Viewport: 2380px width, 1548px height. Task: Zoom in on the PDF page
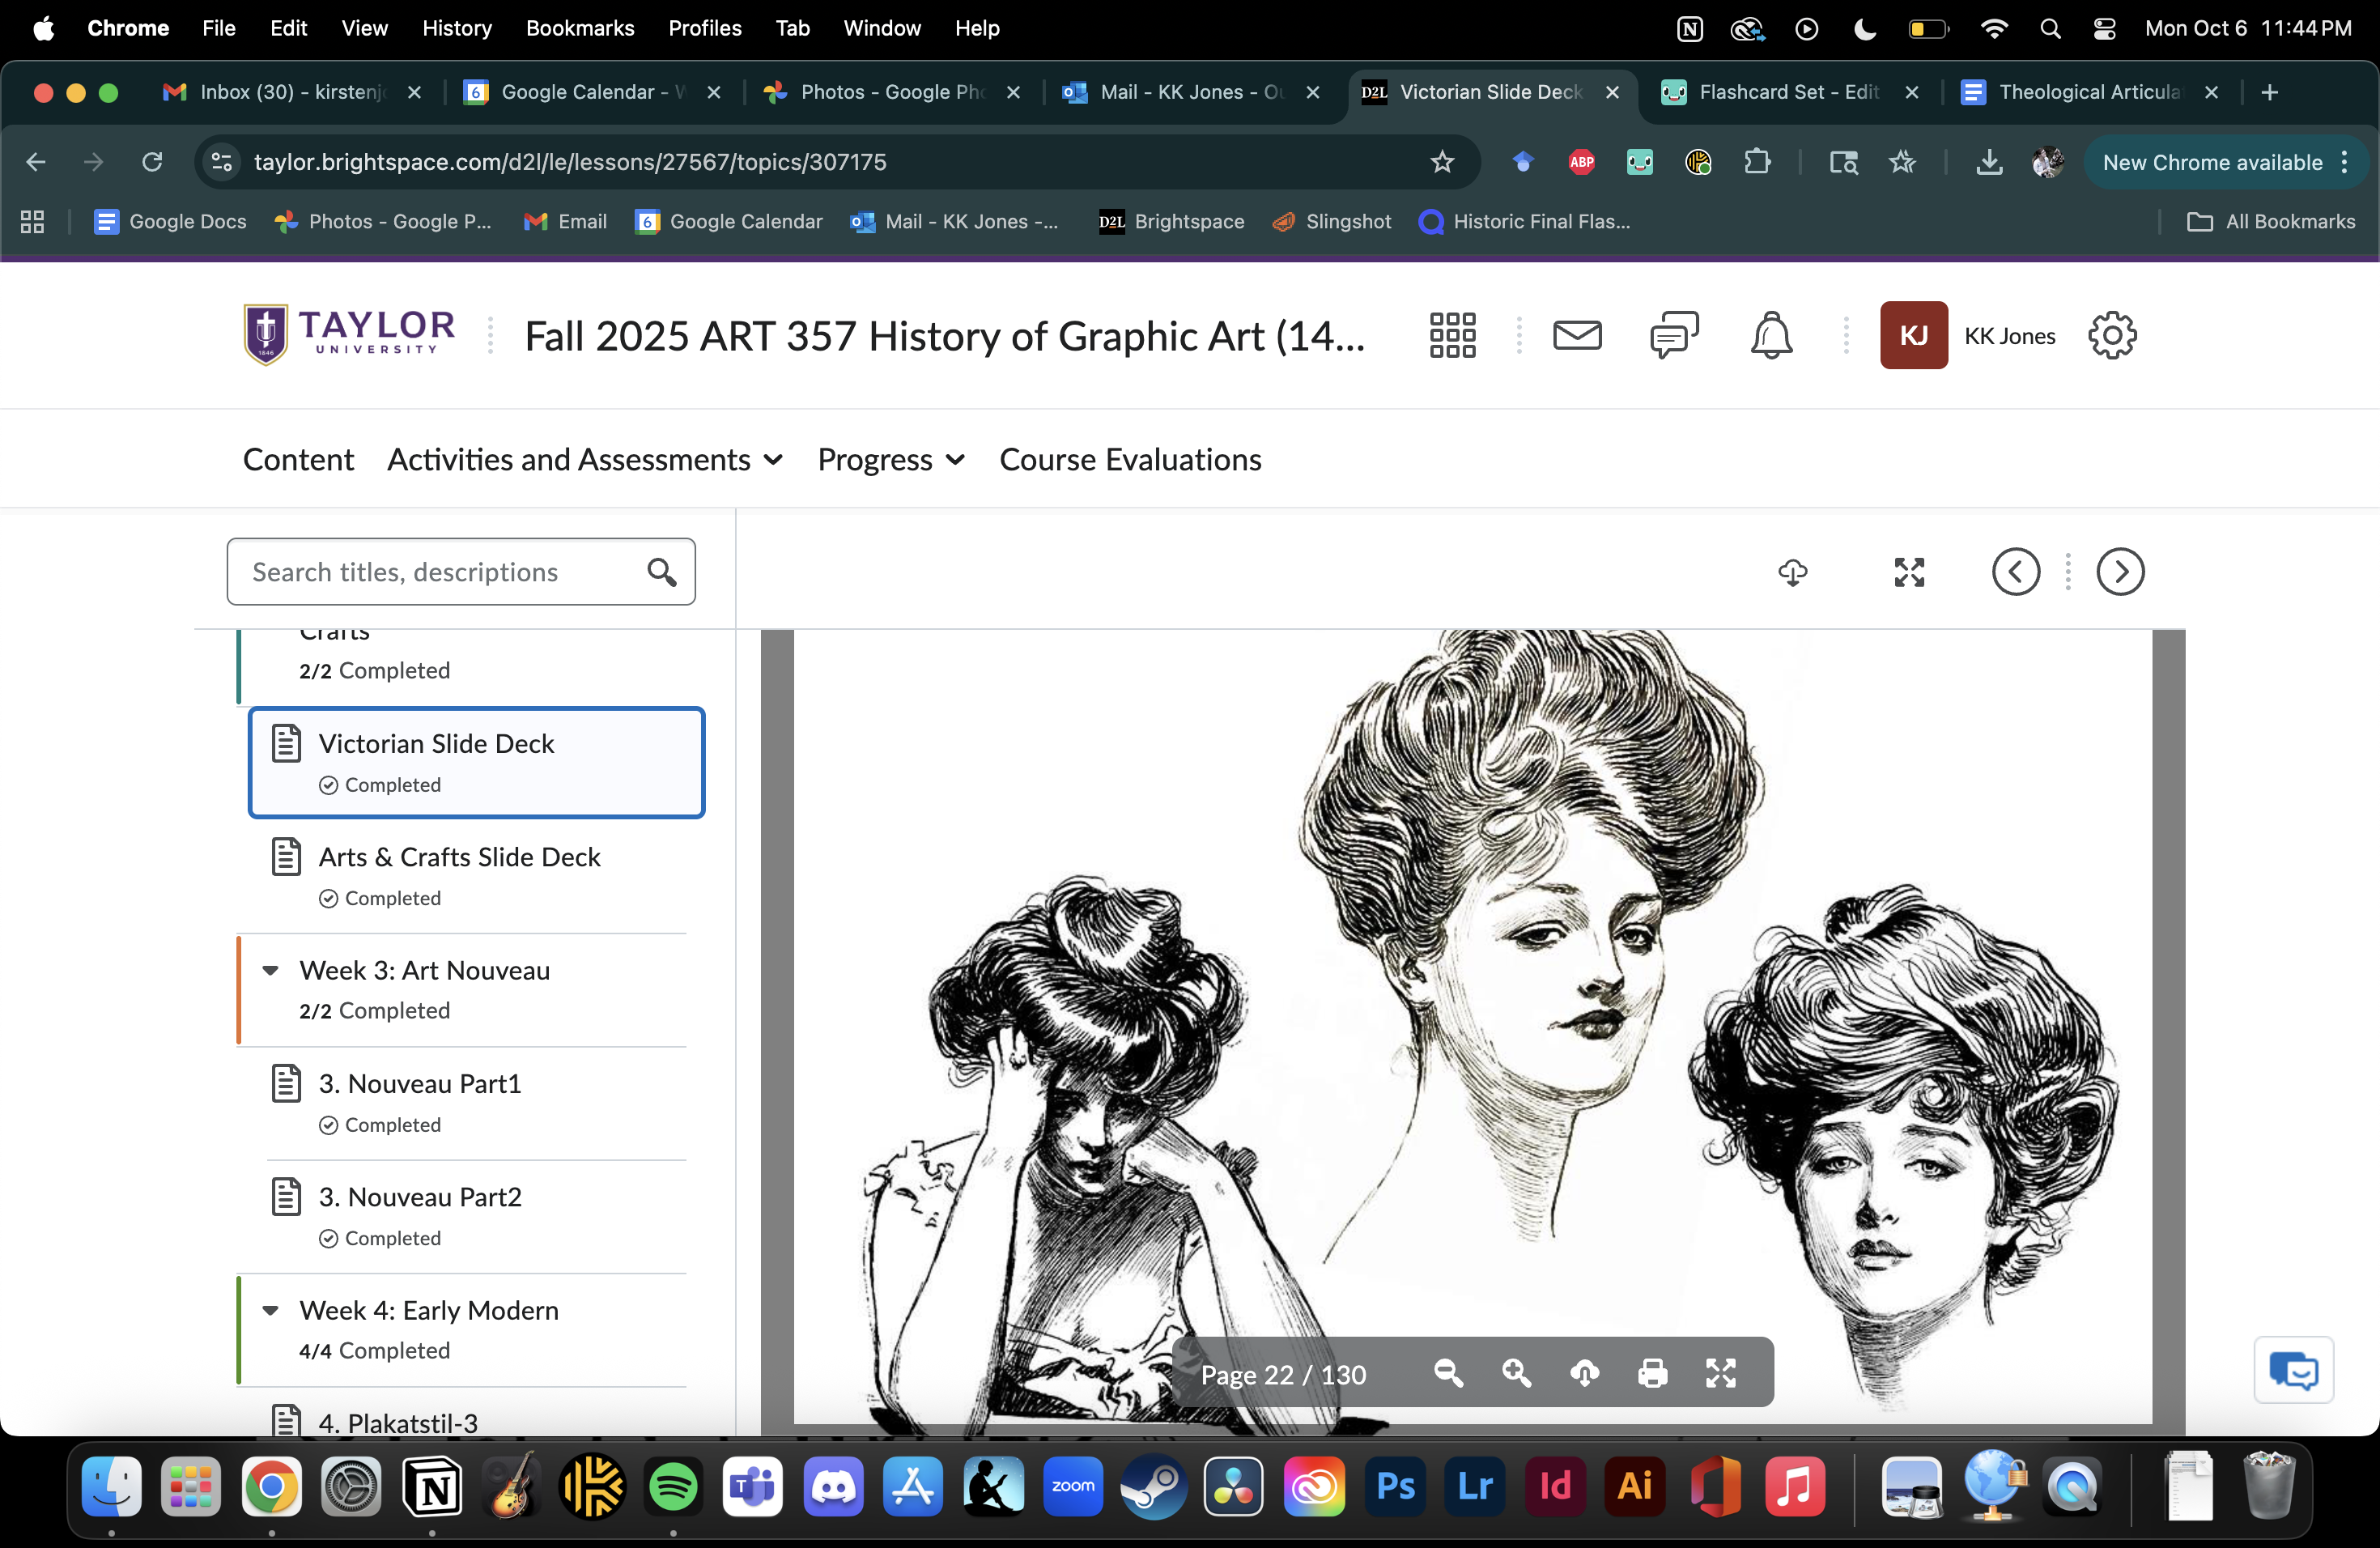tap(1516, 1373)
